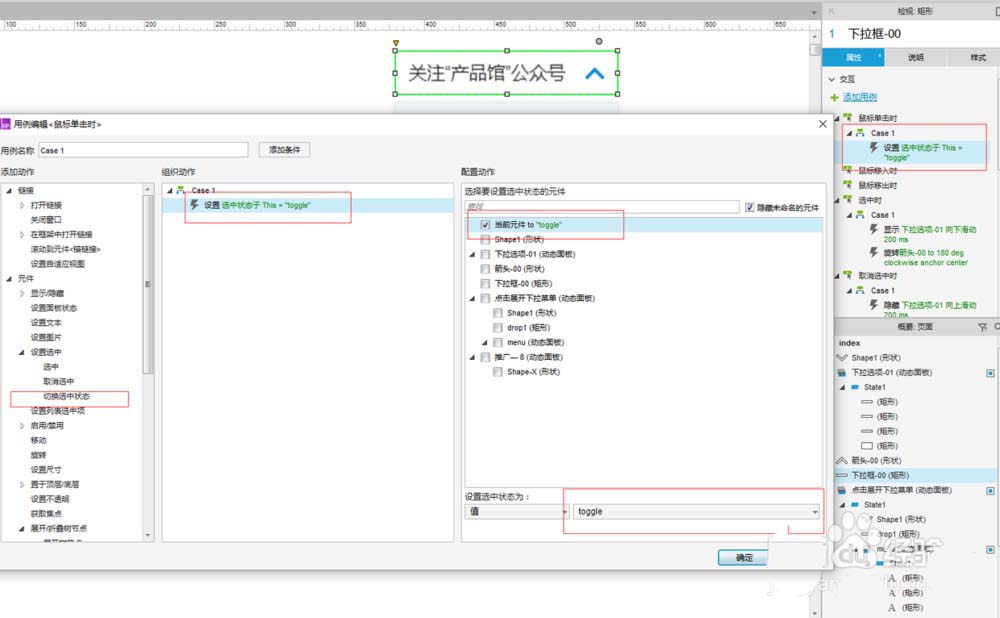Screen dimensions: 1000x618
Task: Collapse 推广— 8 (动态面板) tree node
Action: click(473, 357)
